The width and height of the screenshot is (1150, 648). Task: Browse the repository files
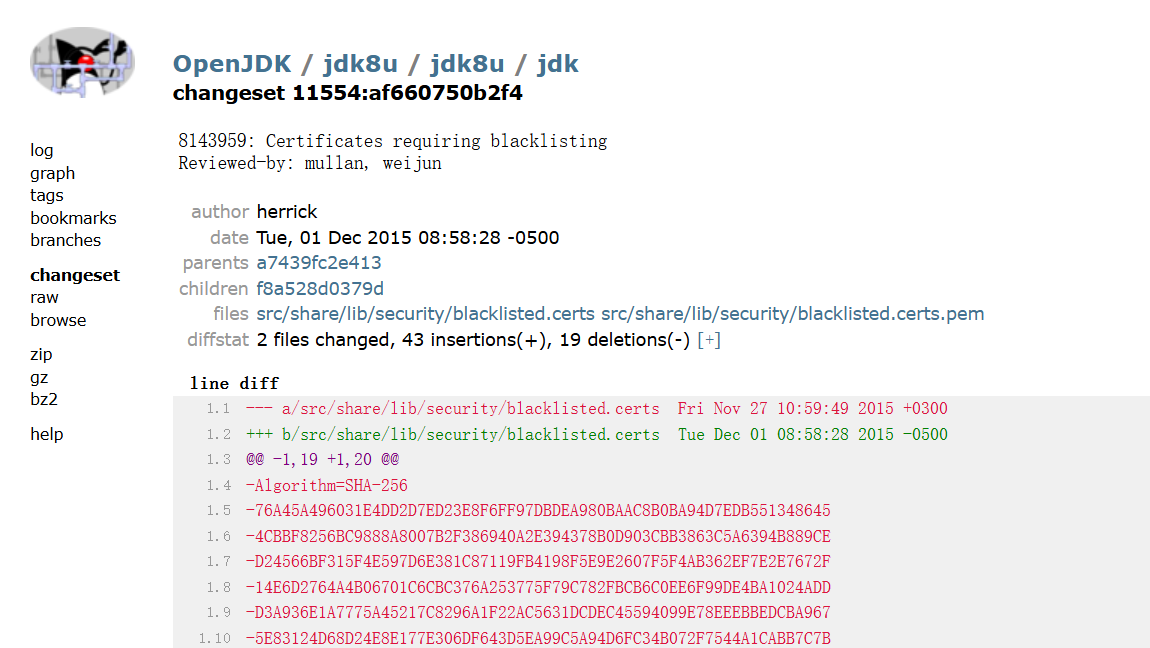coord(58,320)
